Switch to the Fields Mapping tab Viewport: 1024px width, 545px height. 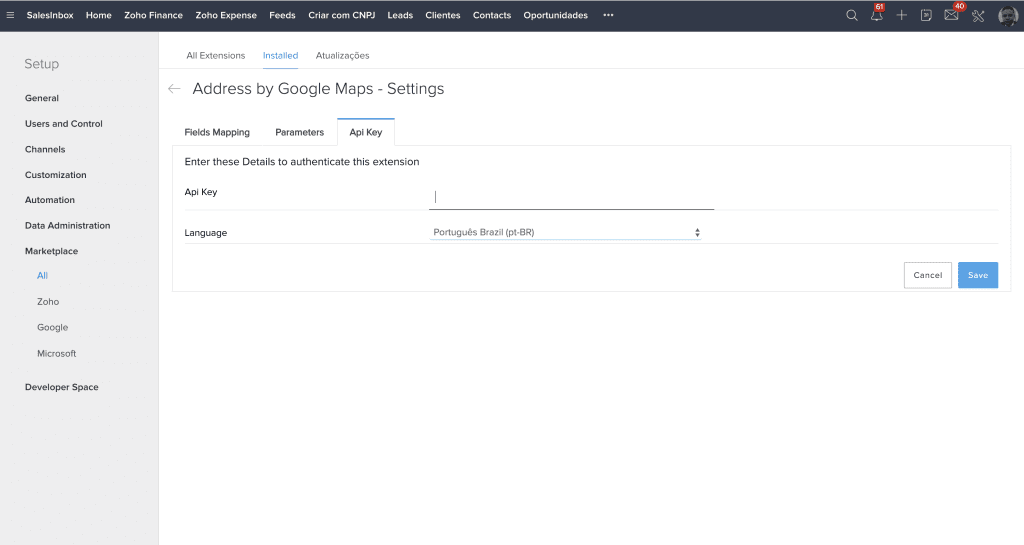pyautogui.click(x=217, y=132)
